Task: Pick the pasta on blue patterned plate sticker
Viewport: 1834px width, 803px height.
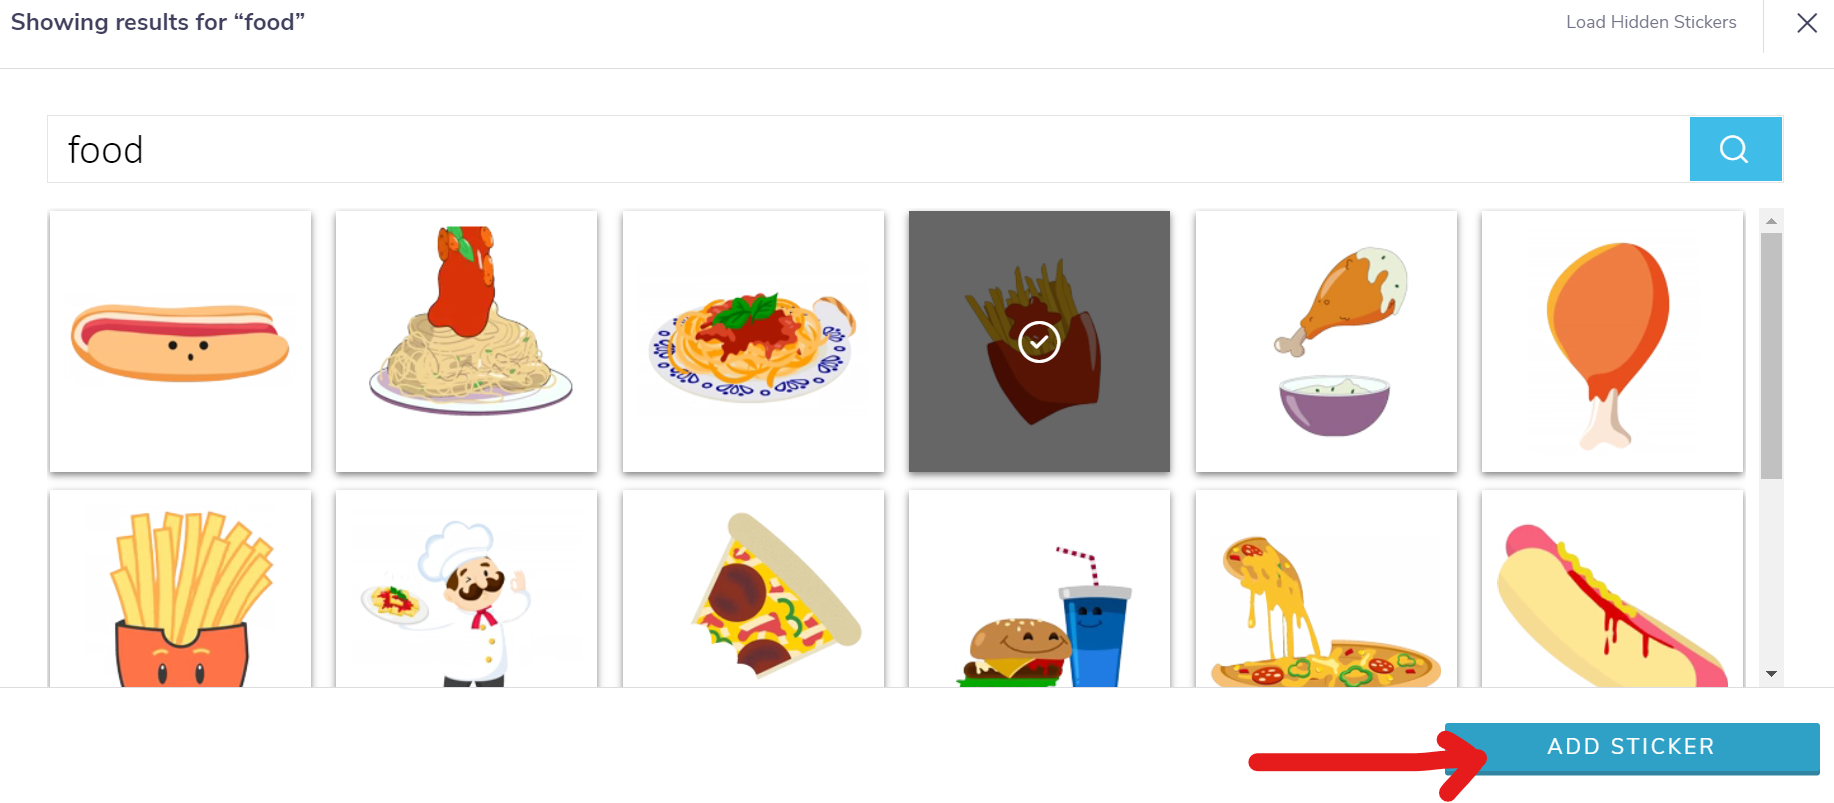Action: click(753, 341)
